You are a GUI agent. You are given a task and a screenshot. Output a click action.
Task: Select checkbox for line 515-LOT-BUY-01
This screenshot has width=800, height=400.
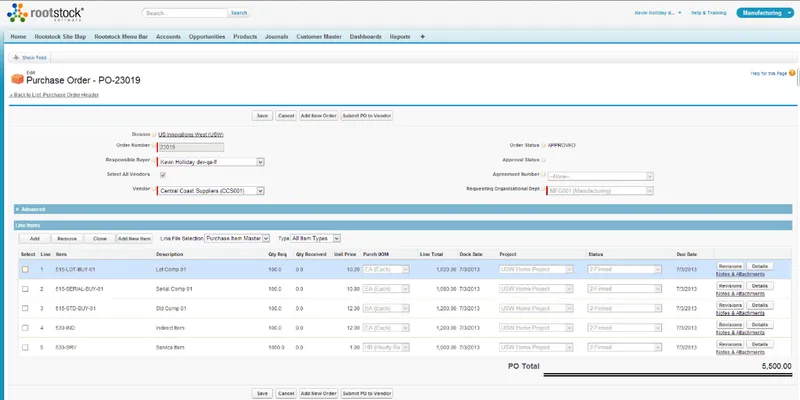(25, 269)
